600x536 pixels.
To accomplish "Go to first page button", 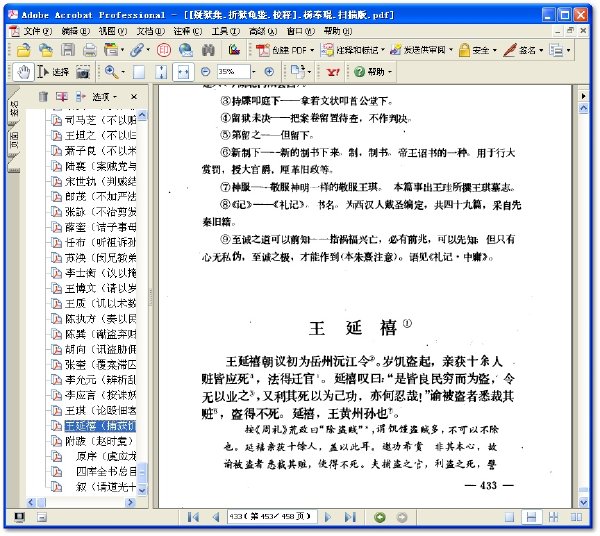I will [x=193, y=517].
